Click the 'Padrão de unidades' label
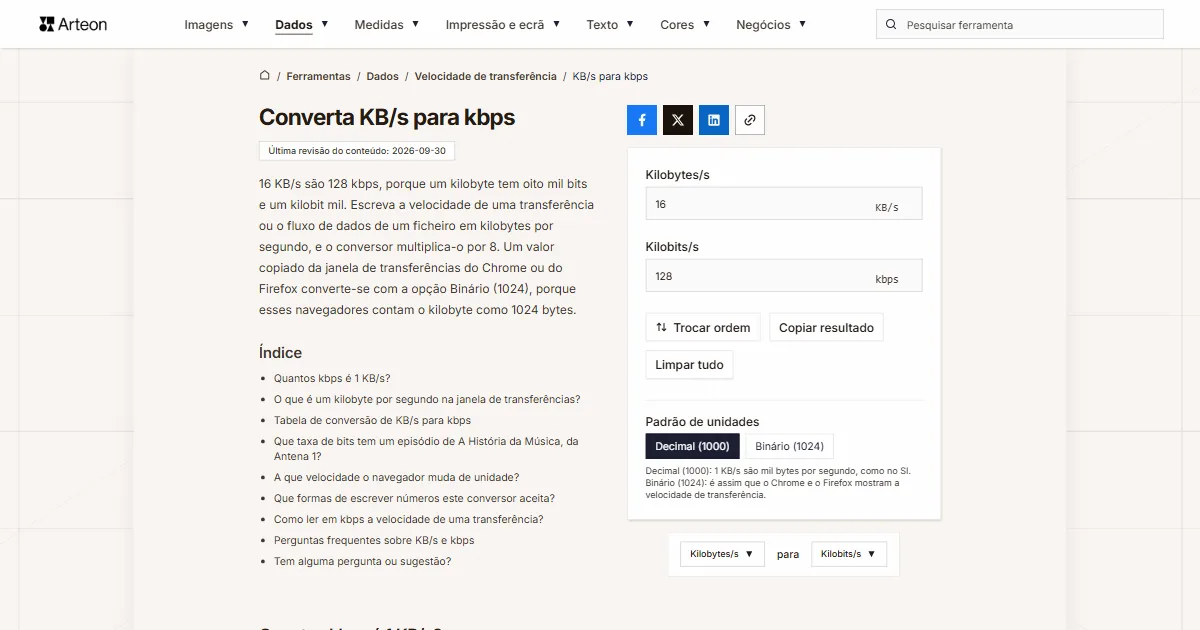This screenshot has height=630, width=1200. click(x=702, y=421)
